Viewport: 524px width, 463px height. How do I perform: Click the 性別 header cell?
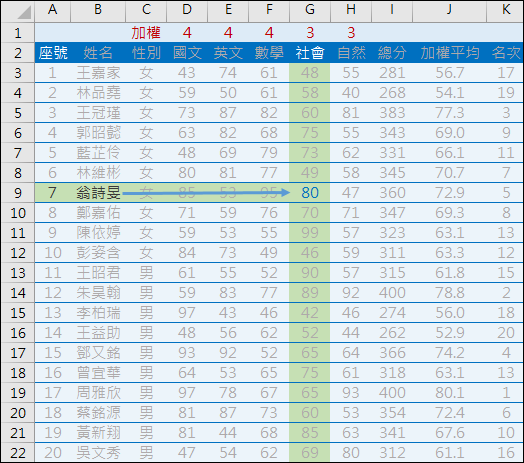pos(146,53)
